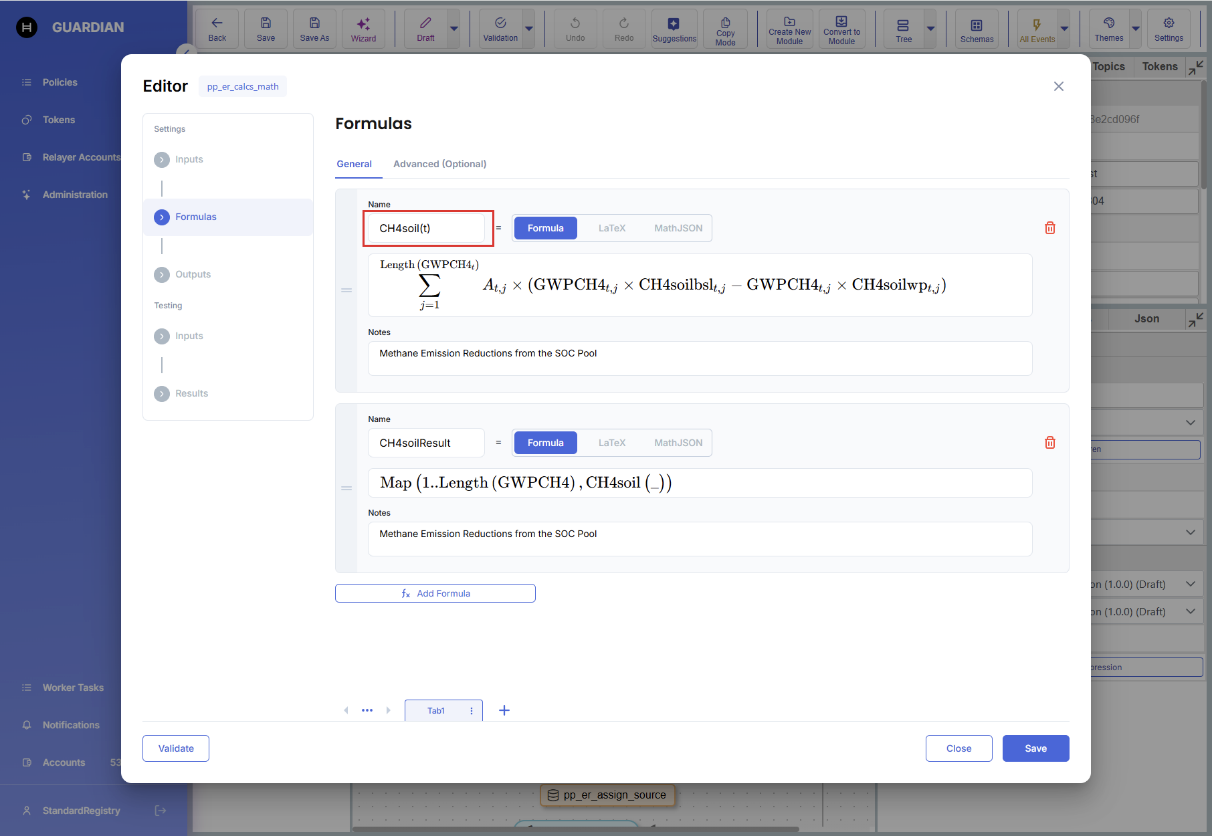The width and height of the screenshot is (1212, 836).
Task: Click the Formulas step icon in sidebar
Action: [x=162, y=217]
